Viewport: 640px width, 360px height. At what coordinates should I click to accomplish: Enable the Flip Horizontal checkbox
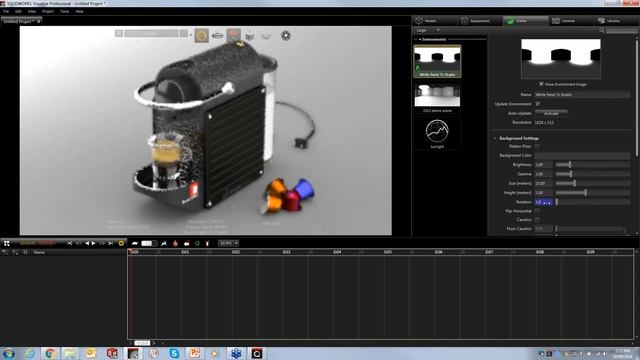click(538, 211)
